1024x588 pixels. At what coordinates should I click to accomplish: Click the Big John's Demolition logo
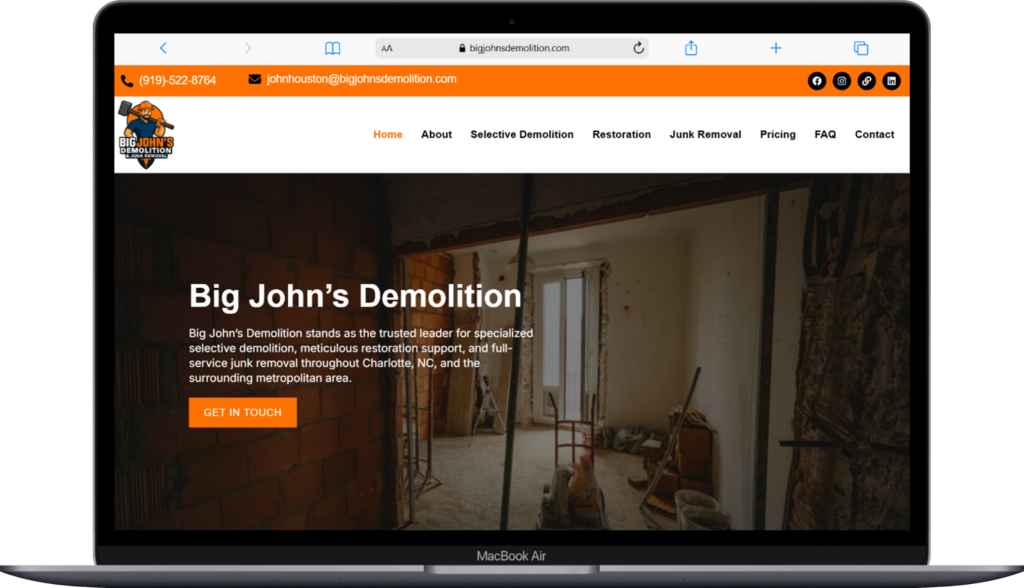147,134
